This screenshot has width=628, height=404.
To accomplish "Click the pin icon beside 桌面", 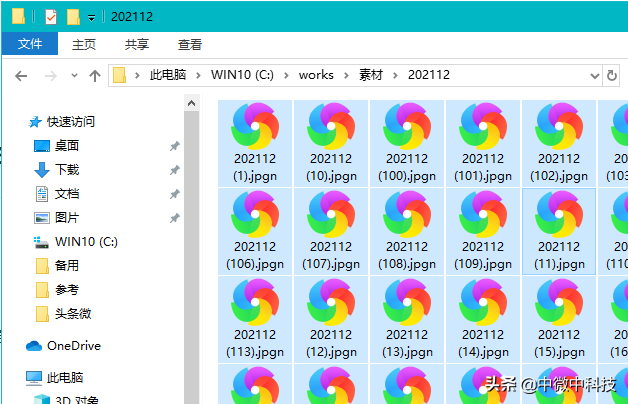I will point(175,146).
